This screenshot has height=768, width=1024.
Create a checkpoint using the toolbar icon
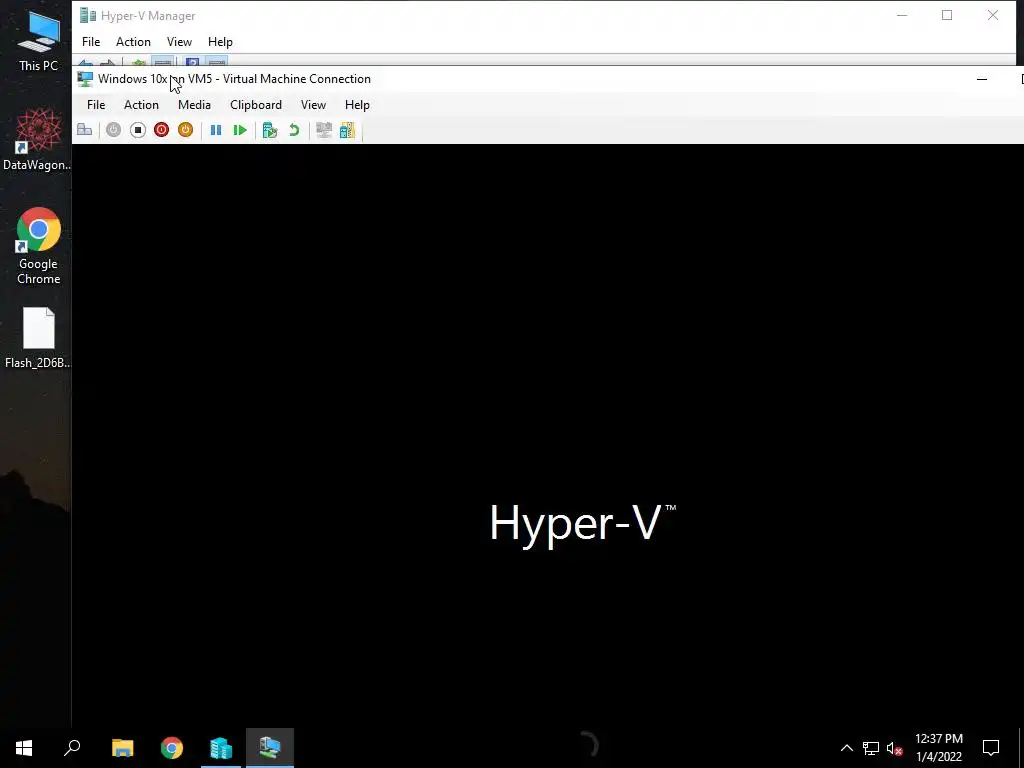[x=270, y=130]
